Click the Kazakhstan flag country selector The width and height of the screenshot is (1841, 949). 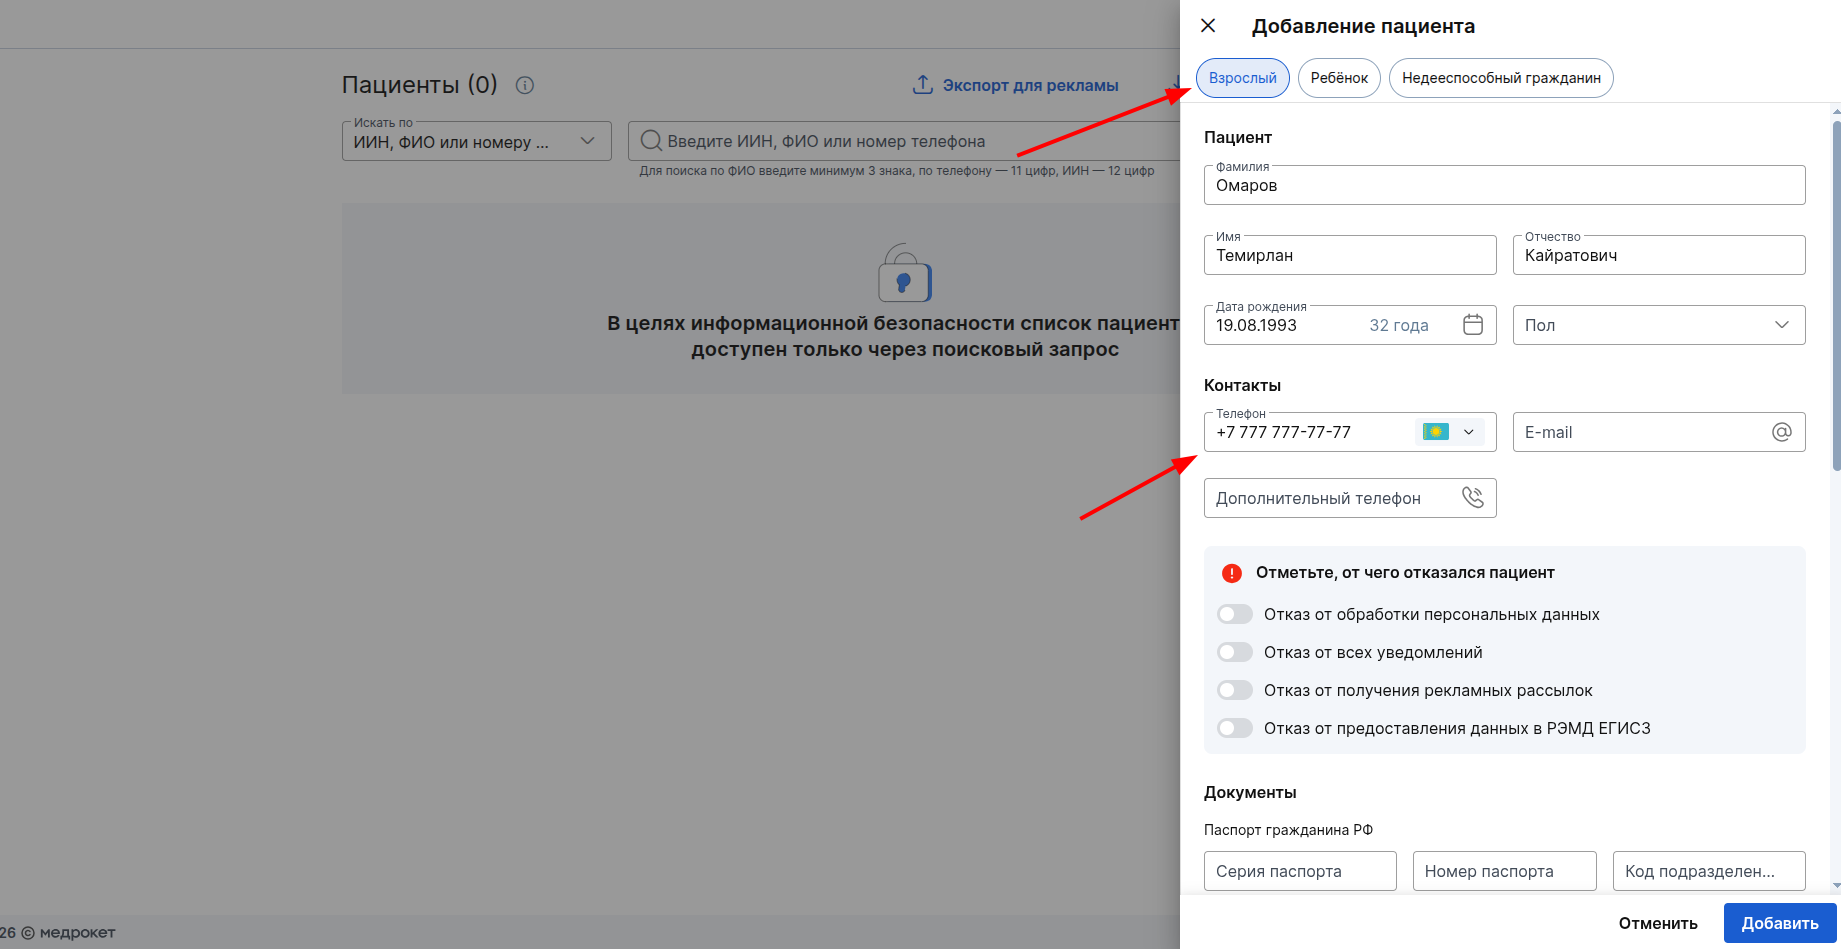coord(1435,432)
